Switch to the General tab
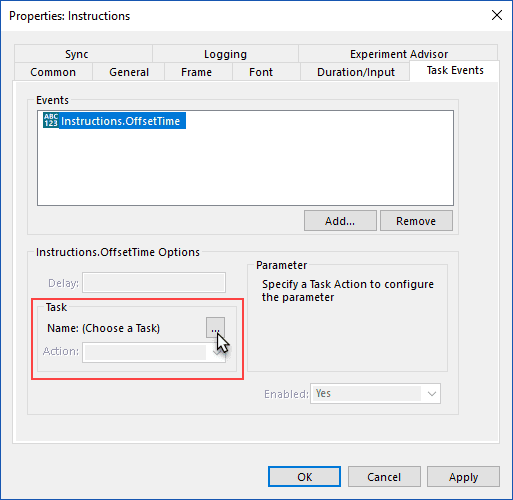This screenshot has width=513, height=500. pyautogui.click(x=129, y=72)
